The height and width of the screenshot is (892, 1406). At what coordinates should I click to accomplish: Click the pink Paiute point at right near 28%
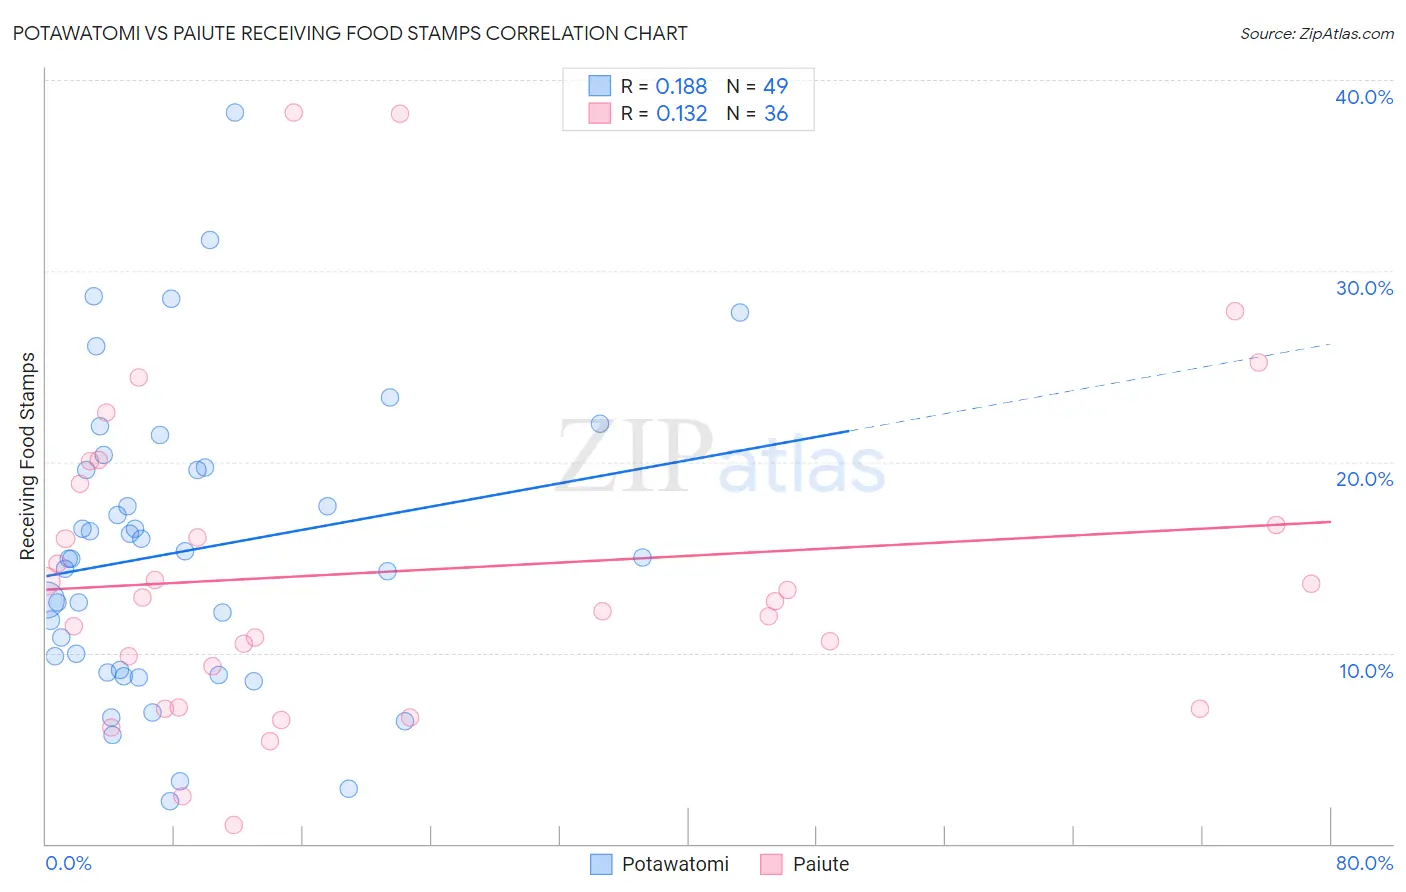pyautogui.click(x=1235, y=311)
